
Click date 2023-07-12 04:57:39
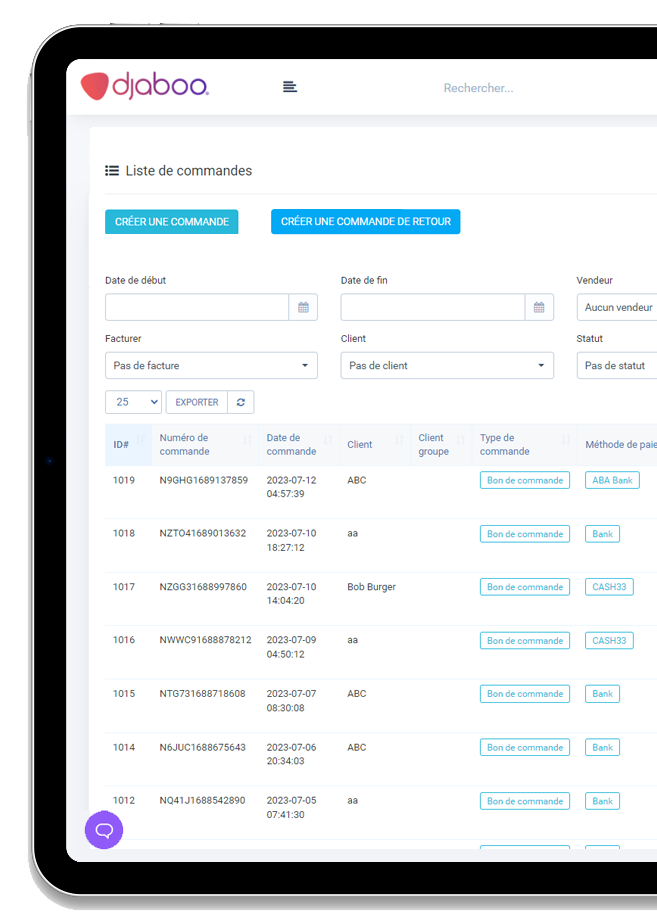click(292, 487)
